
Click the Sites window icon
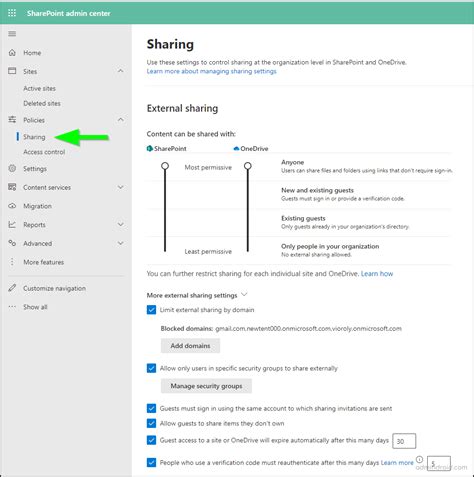[x=12, y=71]
